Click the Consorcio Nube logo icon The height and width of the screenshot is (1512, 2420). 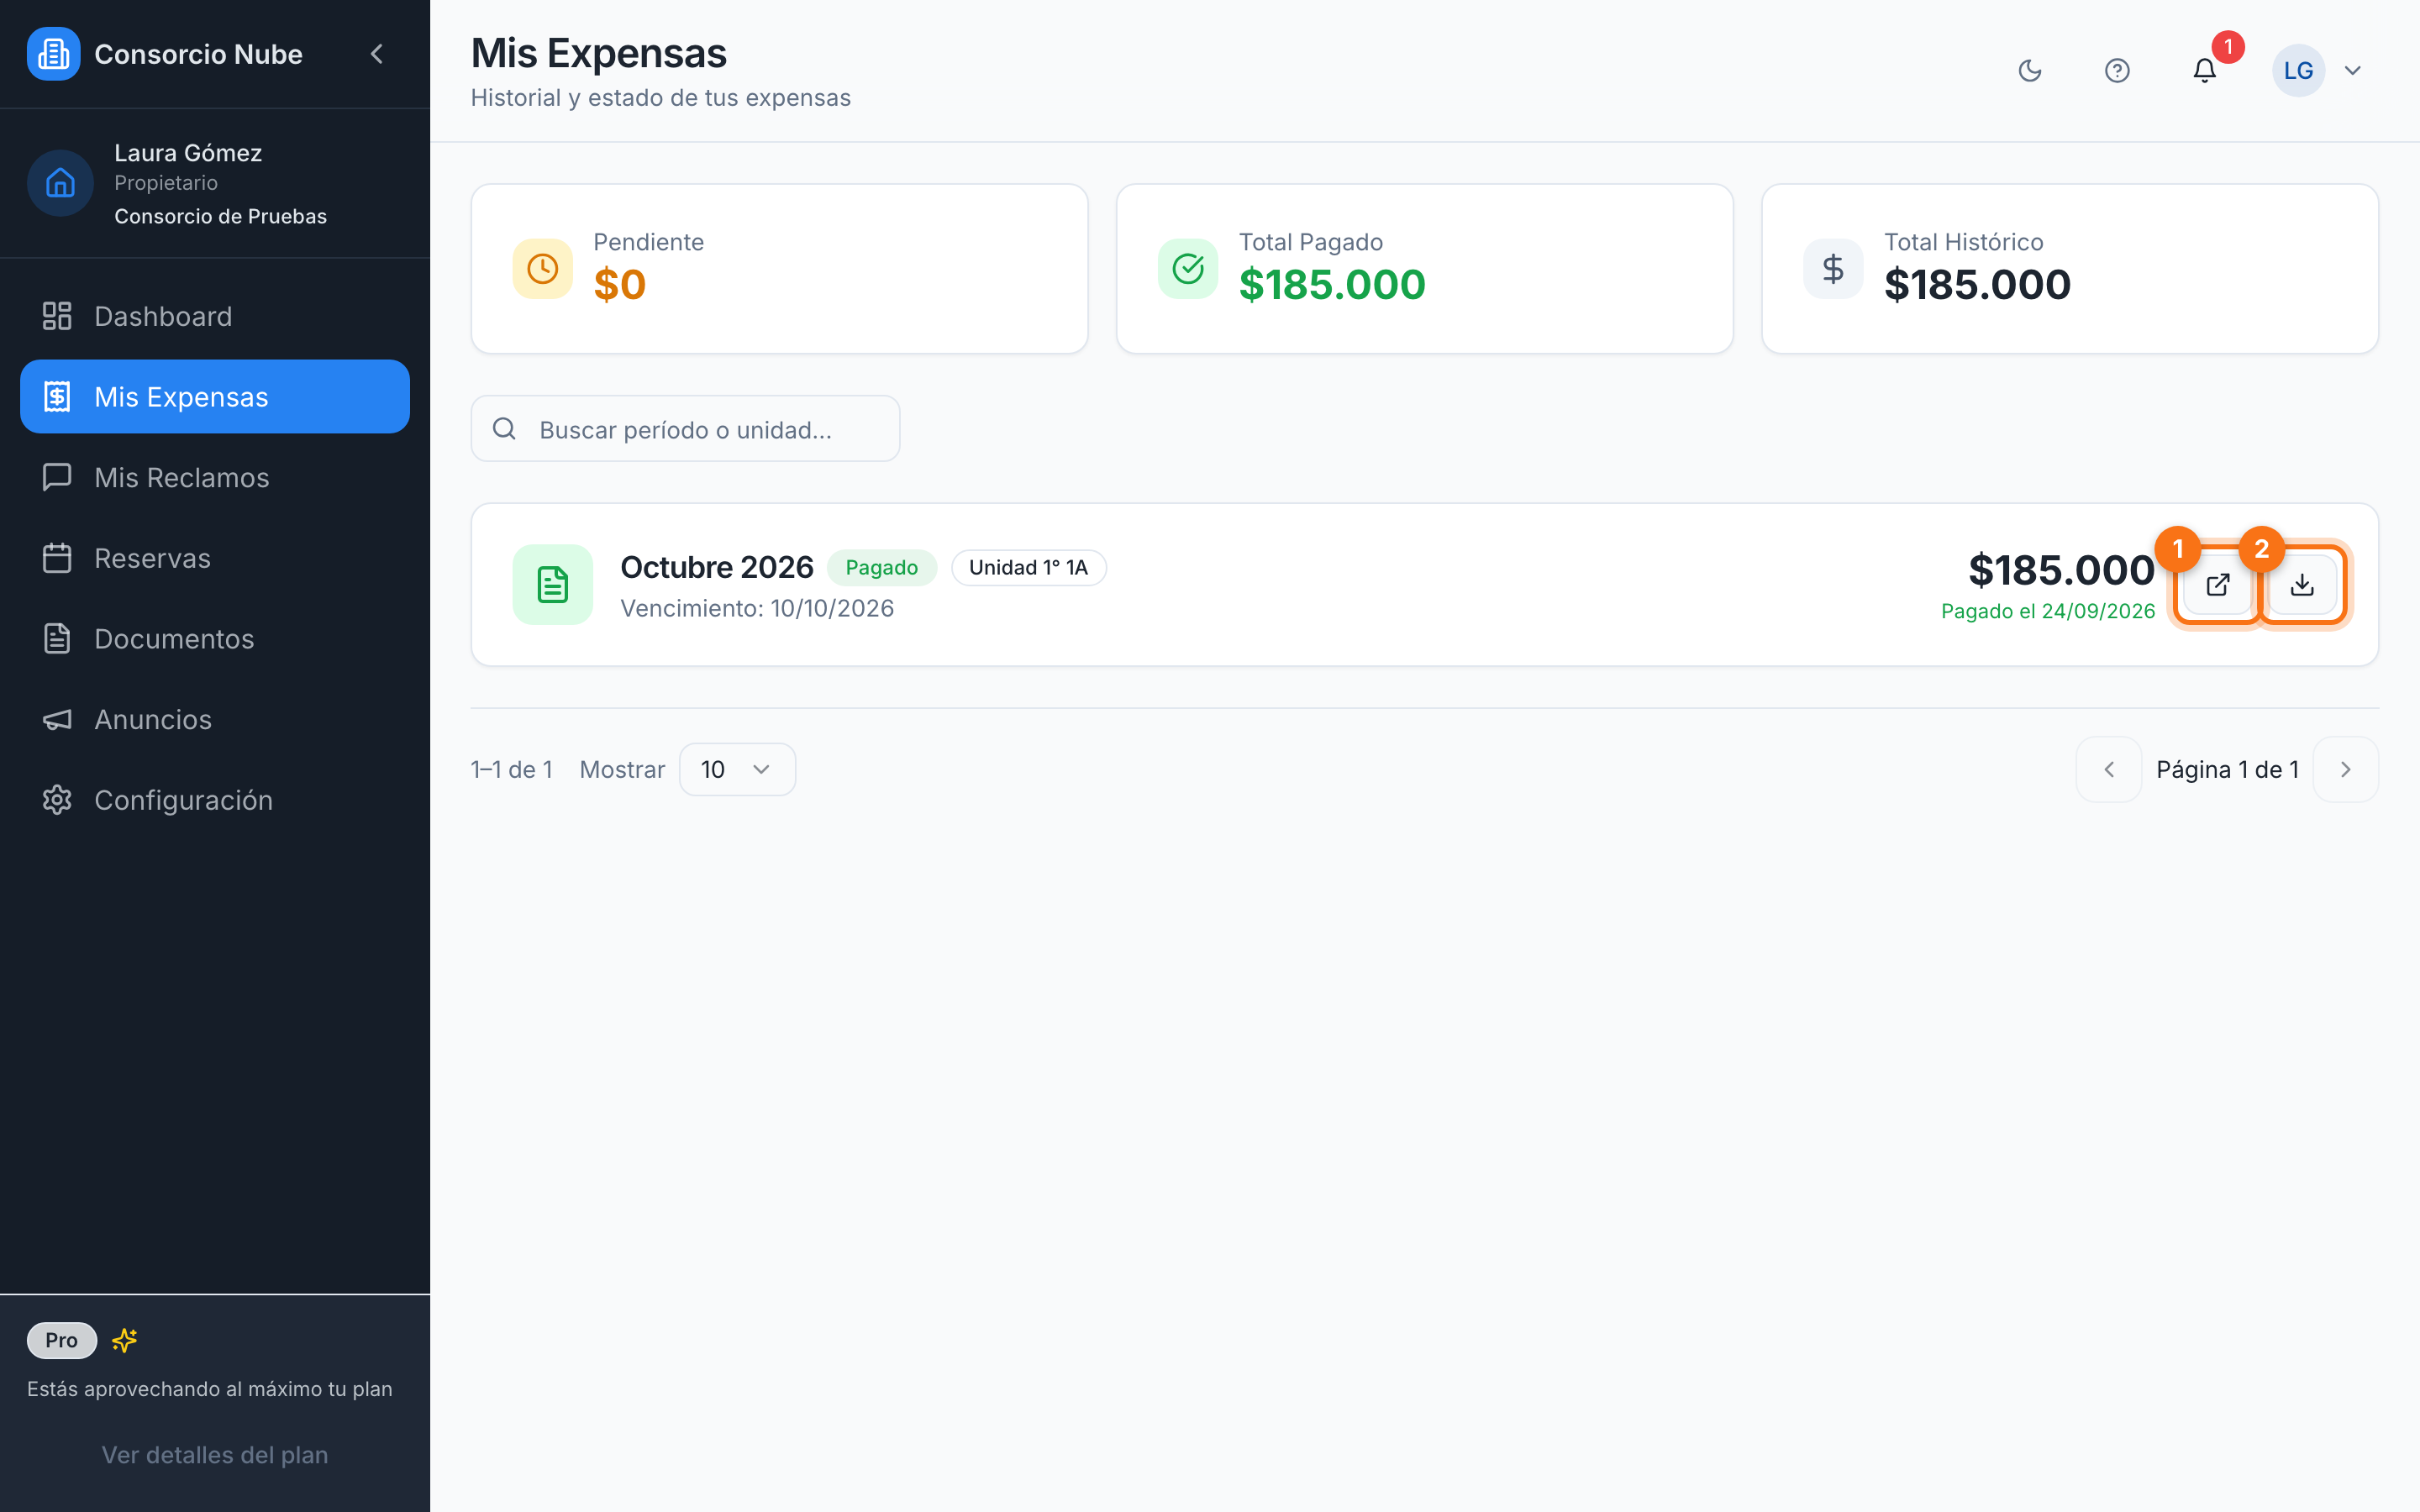pyautogui.click(x=53, y=54)
